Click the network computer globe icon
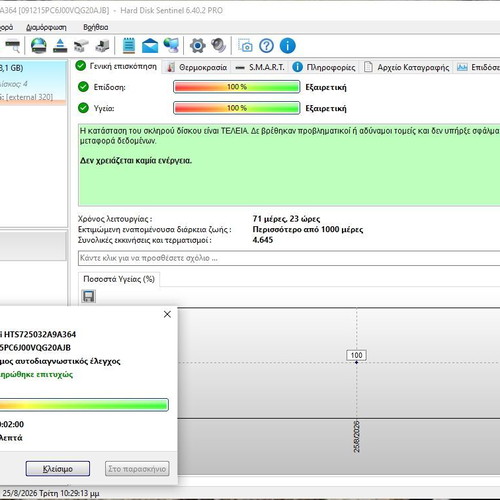 coord(171,46)
